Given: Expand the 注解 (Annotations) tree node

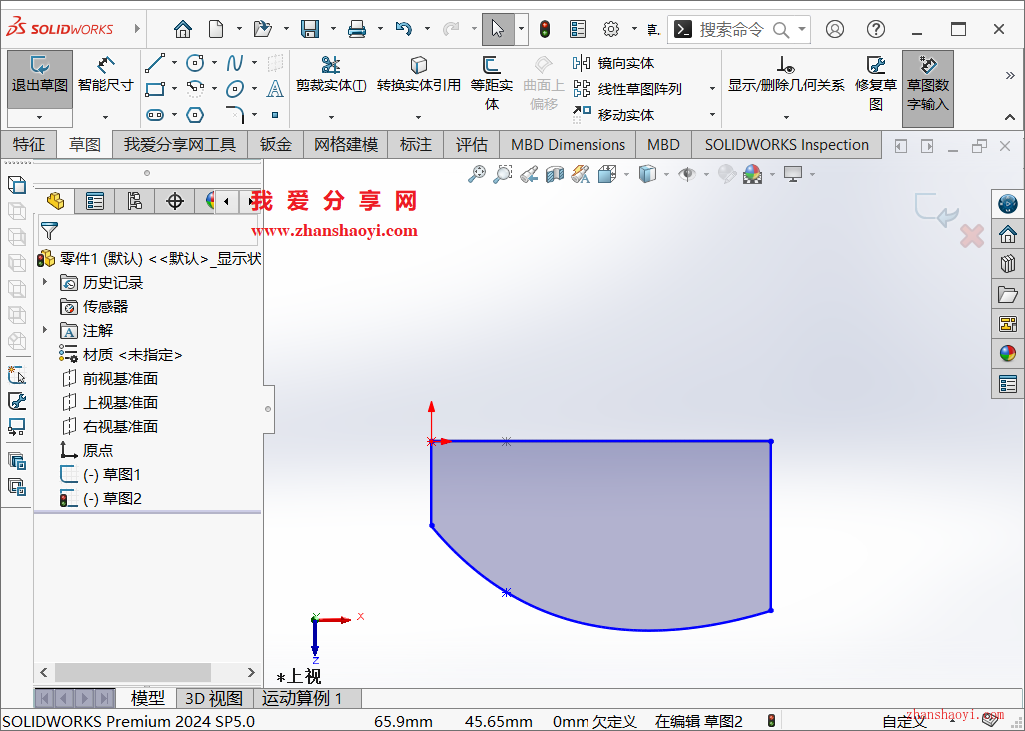Looking at the screenshot, I should [45, 330].
